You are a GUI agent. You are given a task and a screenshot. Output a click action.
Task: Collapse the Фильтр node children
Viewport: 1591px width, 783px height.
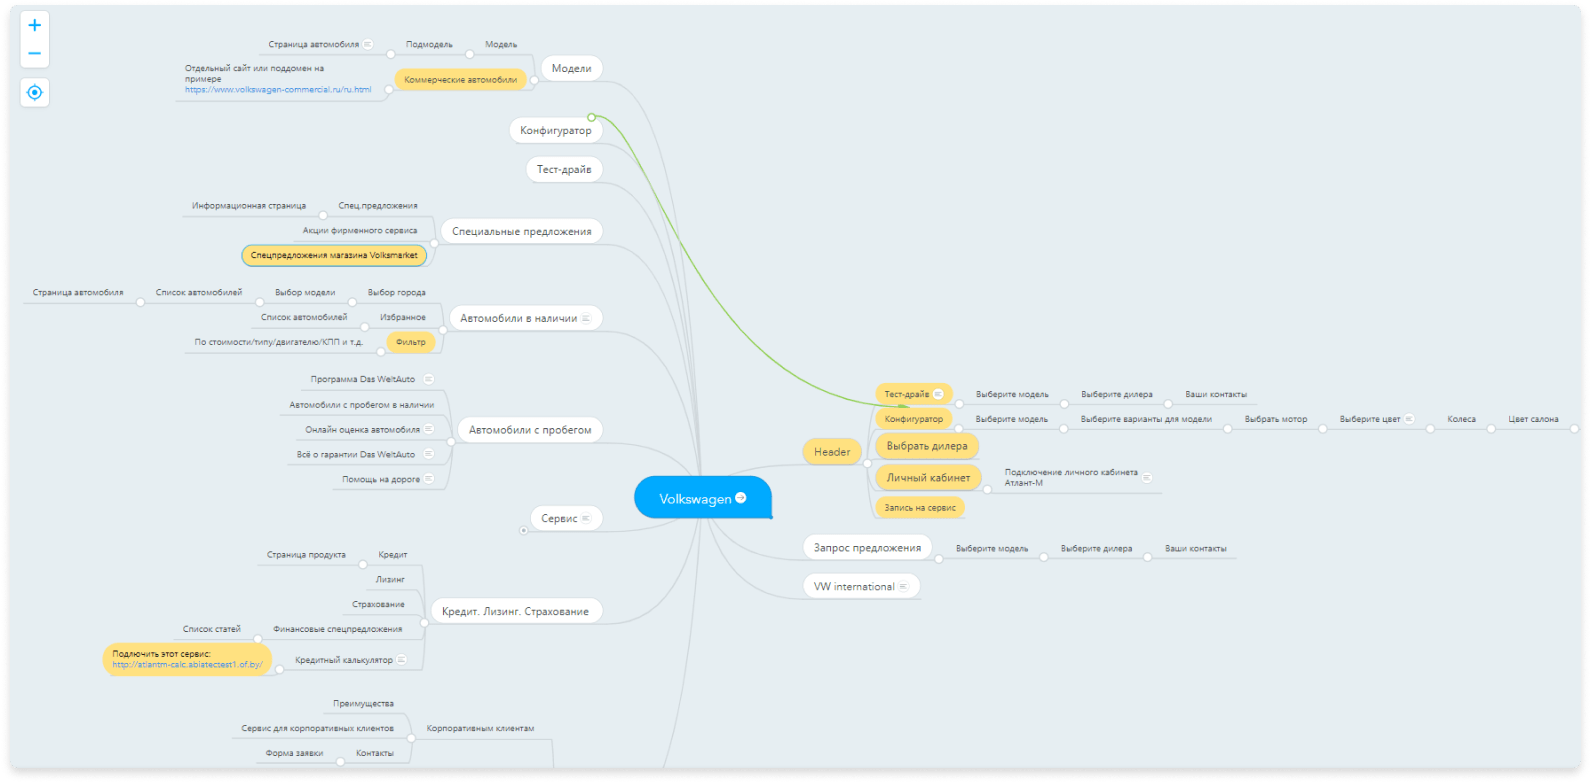(x=381, y=352)
